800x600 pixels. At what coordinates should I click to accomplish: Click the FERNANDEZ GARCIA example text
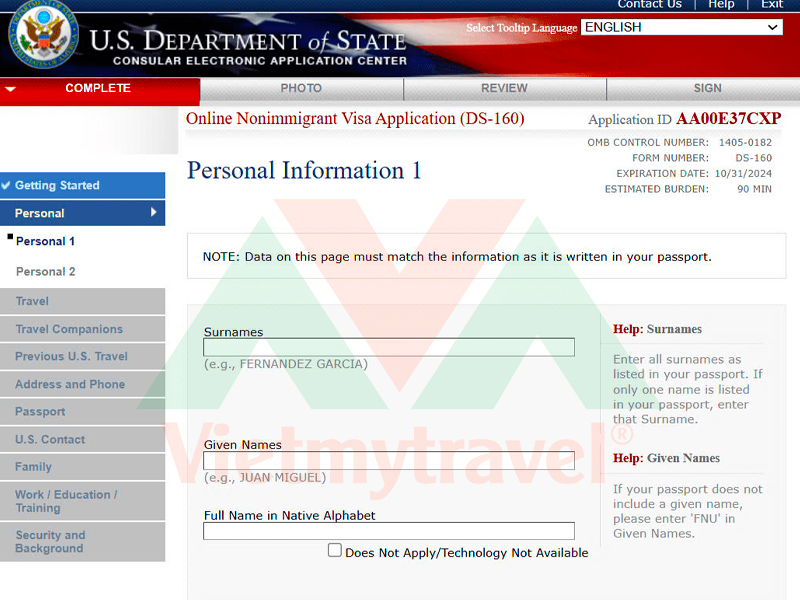[x=286, y=364]
